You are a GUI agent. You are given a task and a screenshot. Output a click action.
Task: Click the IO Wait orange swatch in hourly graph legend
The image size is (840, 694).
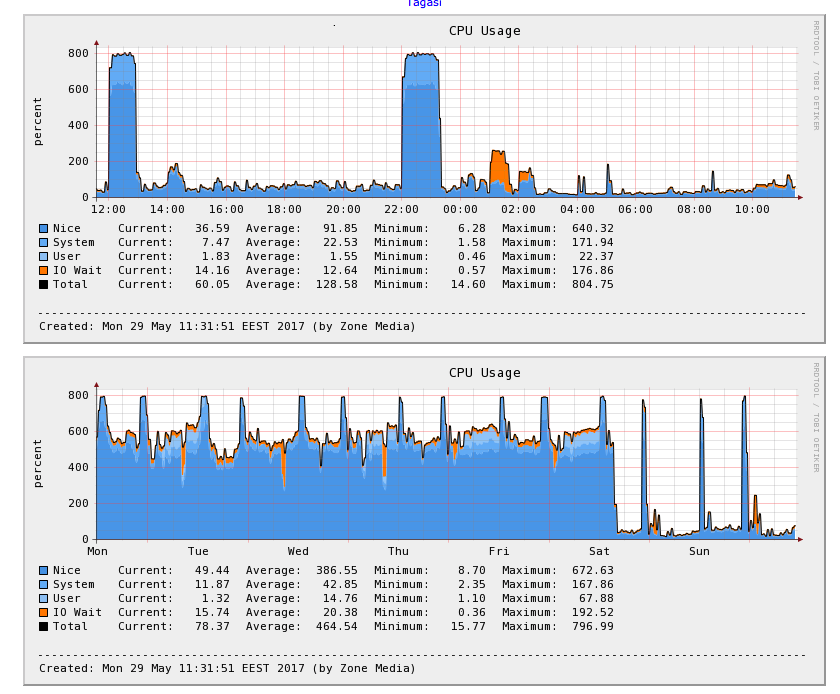(x=43, y=271)
